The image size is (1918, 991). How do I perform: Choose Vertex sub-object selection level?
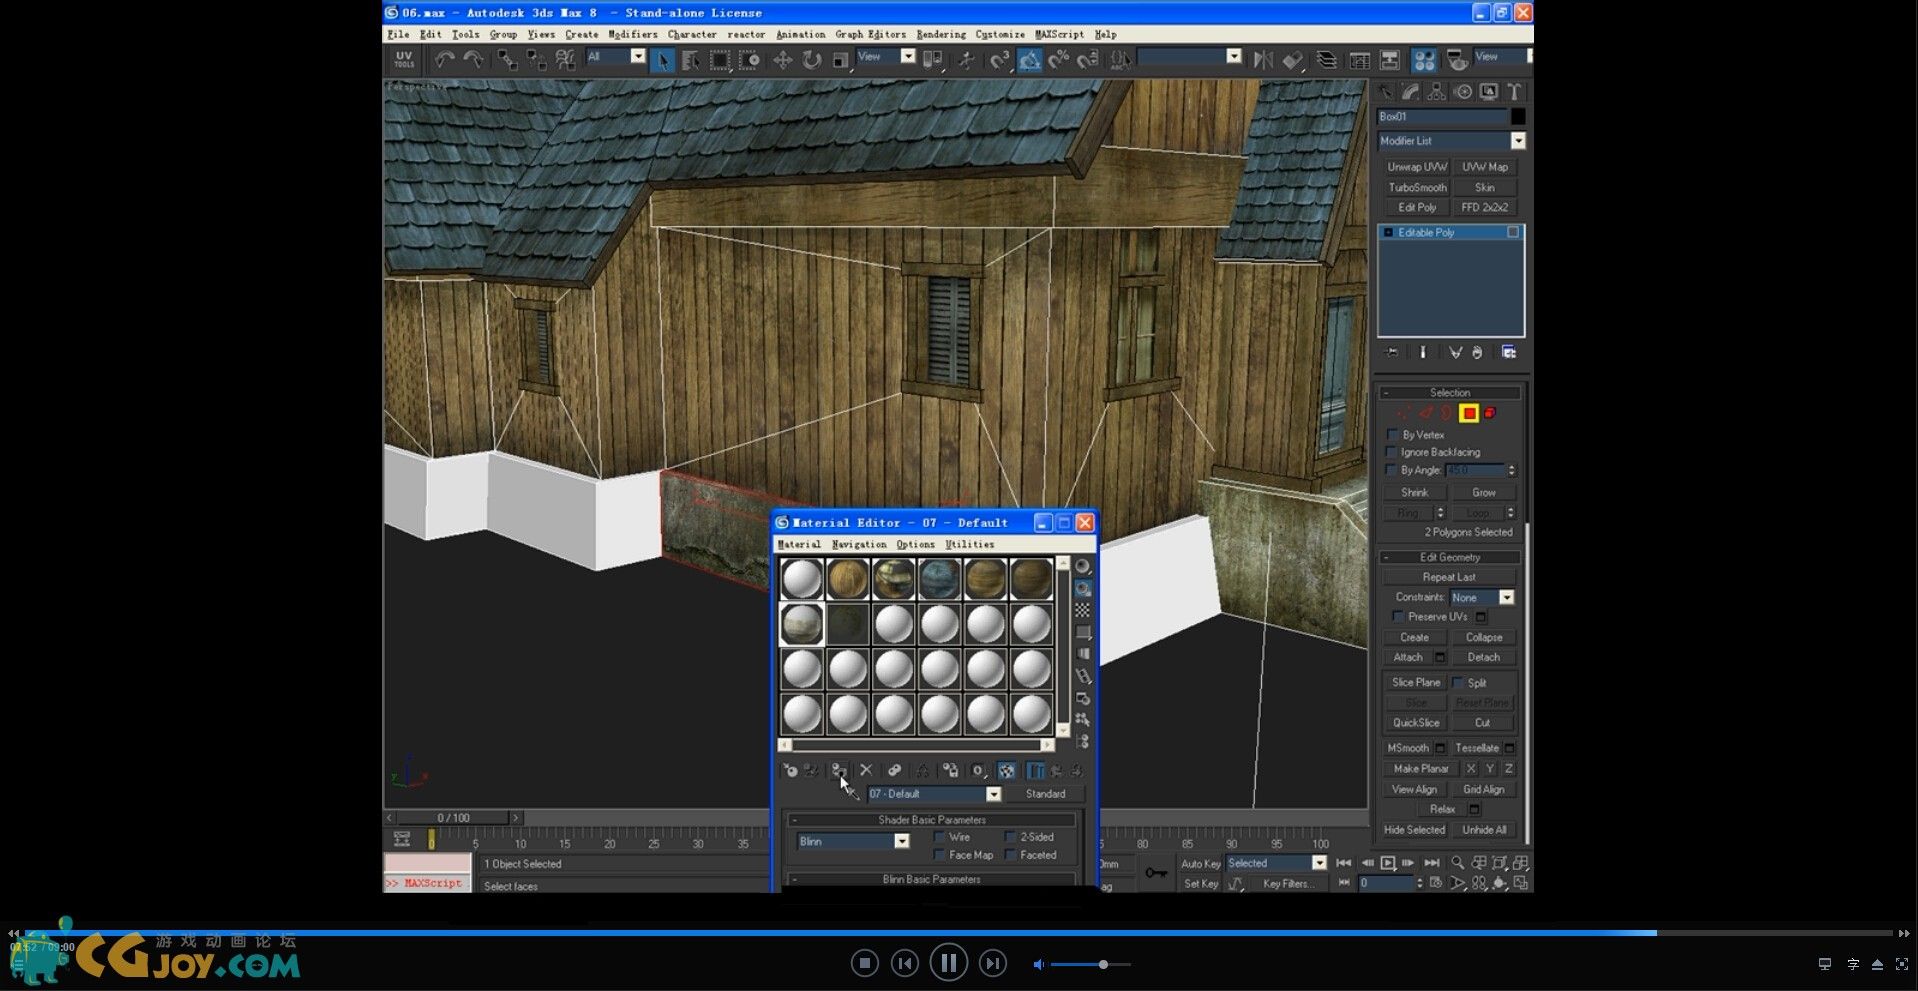click(1404, 413)
